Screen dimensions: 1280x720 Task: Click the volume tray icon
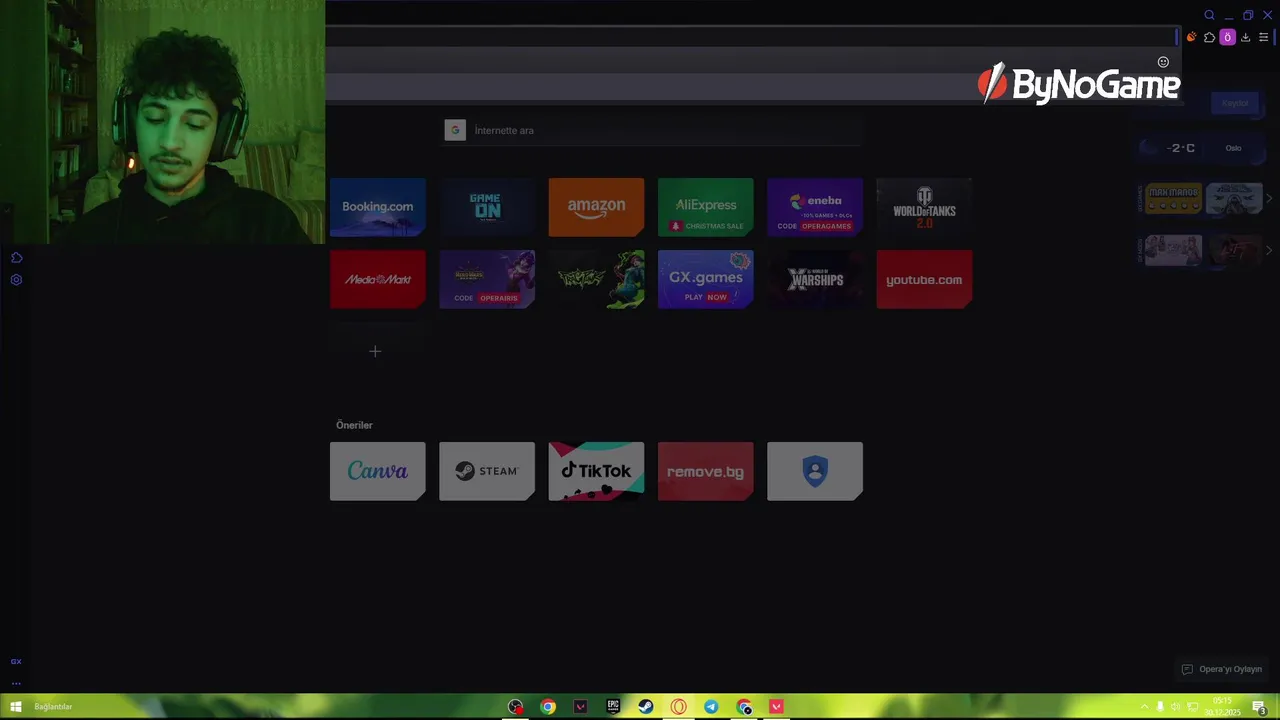click(1176, 707)
